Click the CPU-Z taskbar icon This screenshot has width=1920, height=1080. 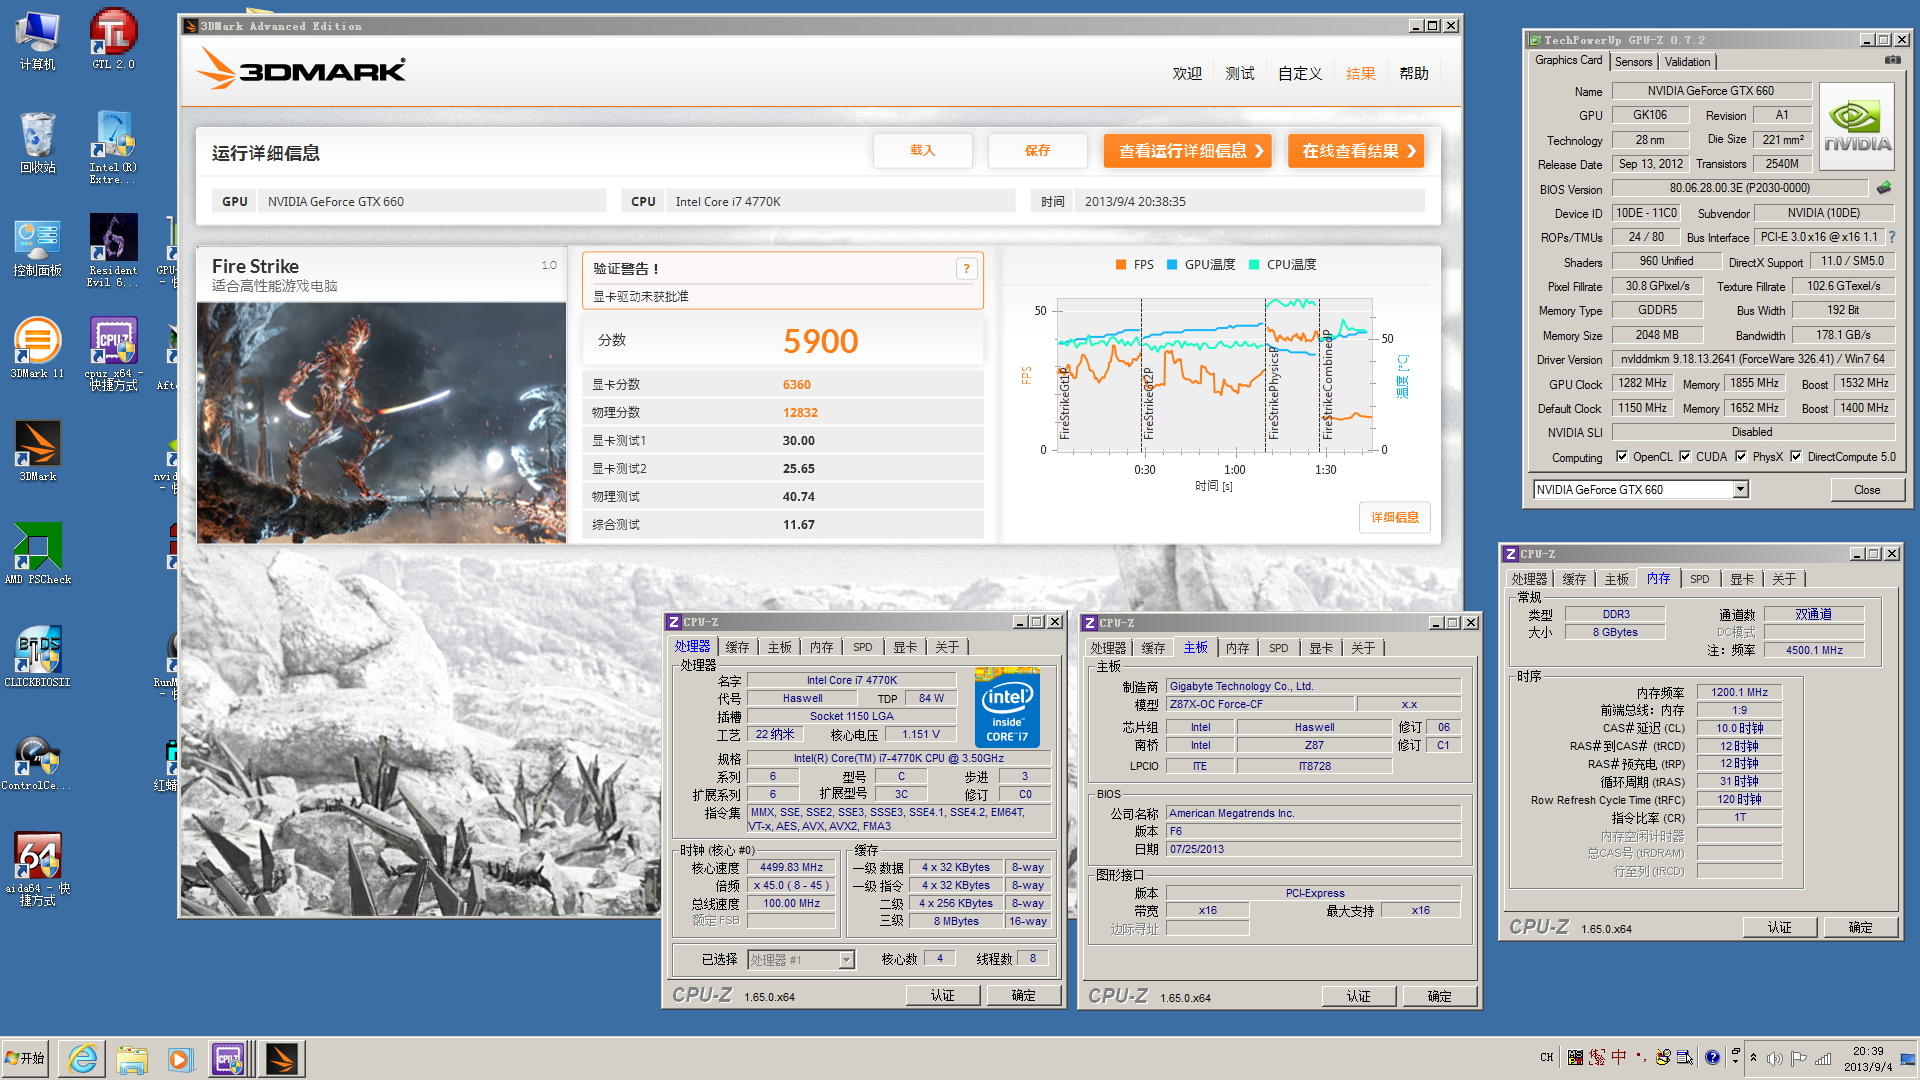point(228,1059)
